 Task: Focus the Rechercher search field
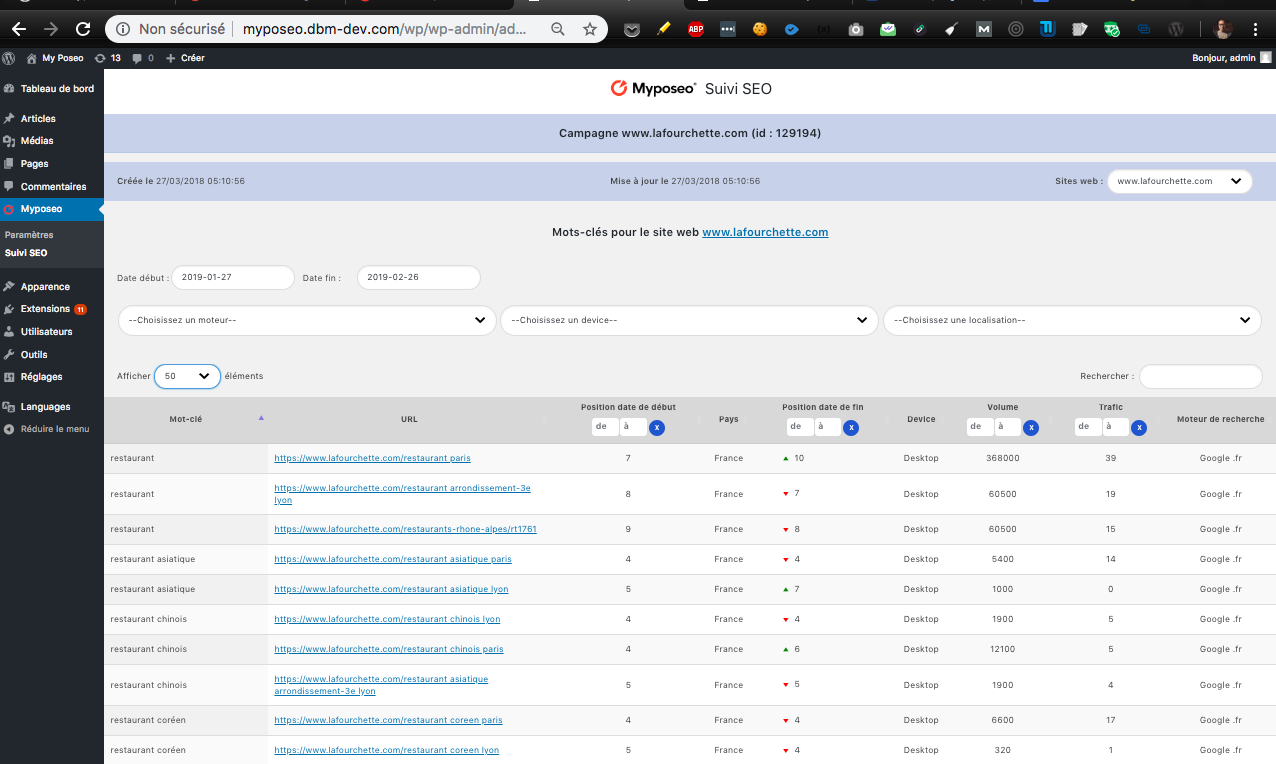tap(1200, 376)
